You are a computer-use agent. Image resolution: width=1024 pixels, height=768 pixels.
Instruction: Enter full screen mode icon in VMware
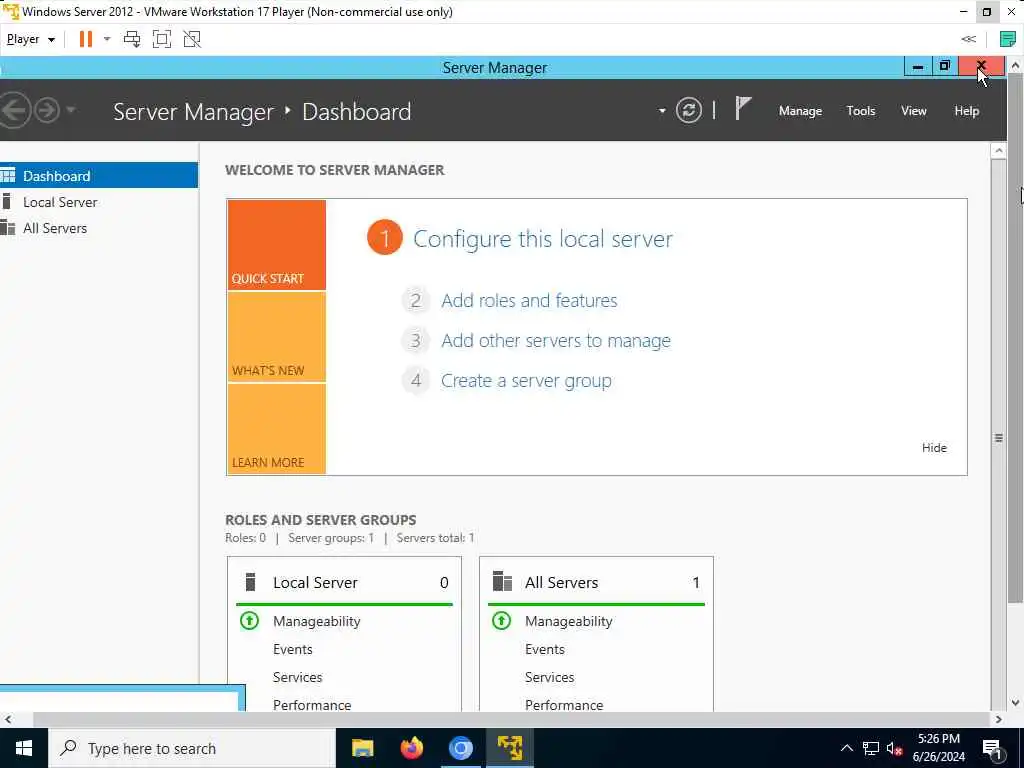[162, 39]
